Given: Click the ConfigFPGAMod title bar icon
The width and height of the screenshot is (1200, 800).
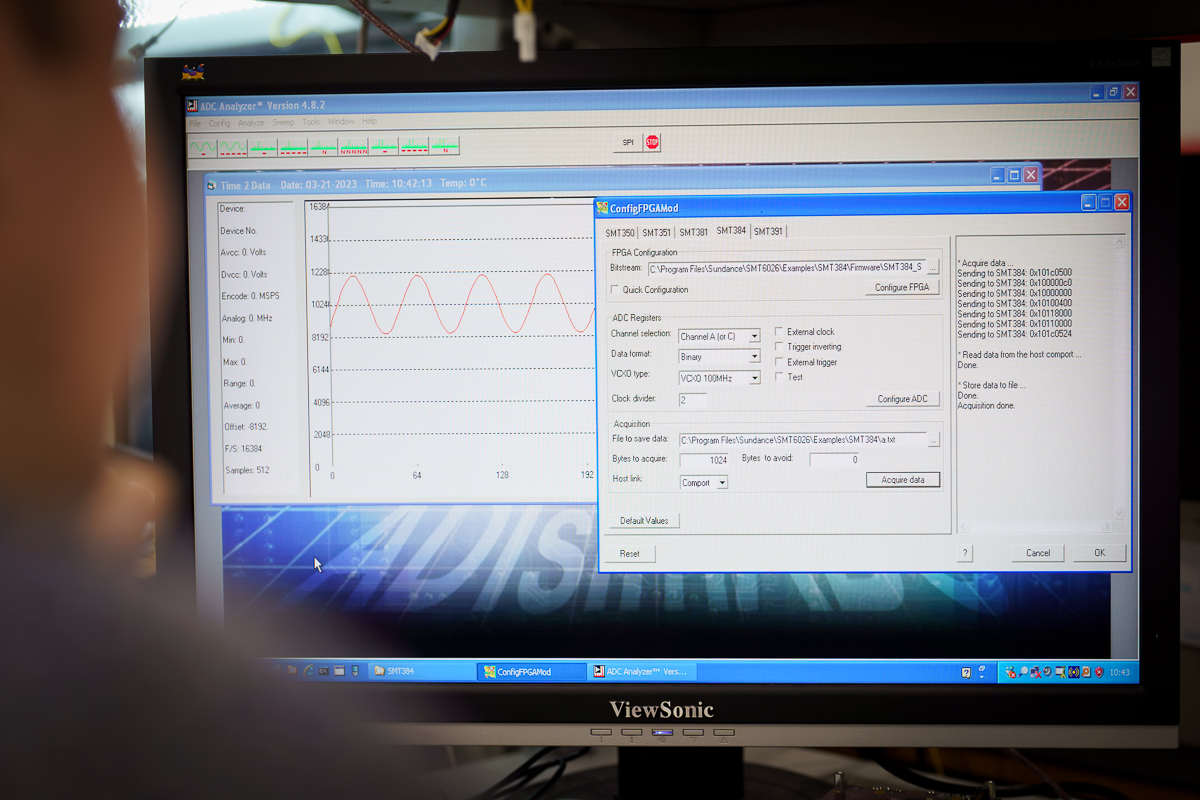Looking at the screenshot, I should (602, 208).
